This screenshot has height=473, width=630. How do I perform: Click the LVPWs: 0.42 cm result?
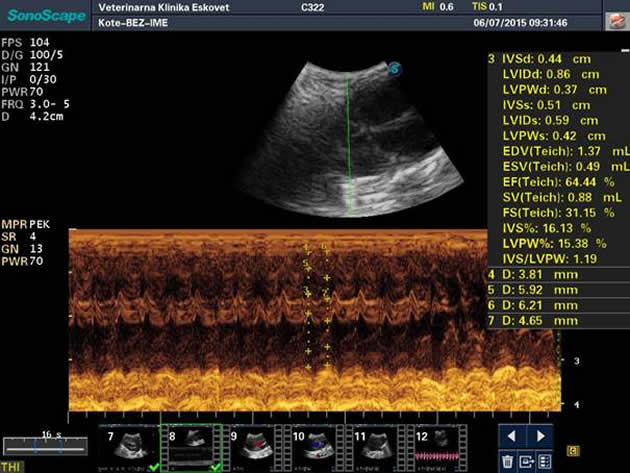554,136
